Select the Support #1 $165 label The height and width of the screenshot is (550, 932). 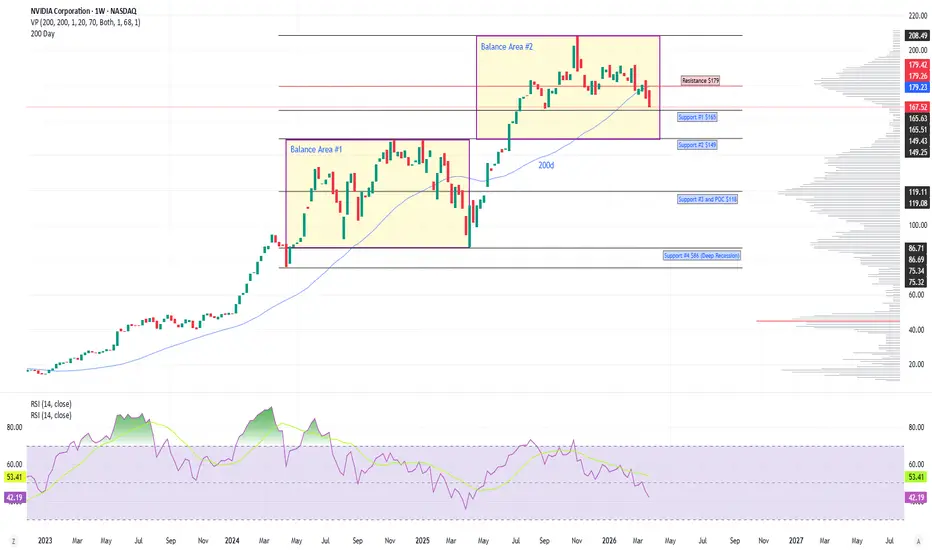[x=697, y=117]
